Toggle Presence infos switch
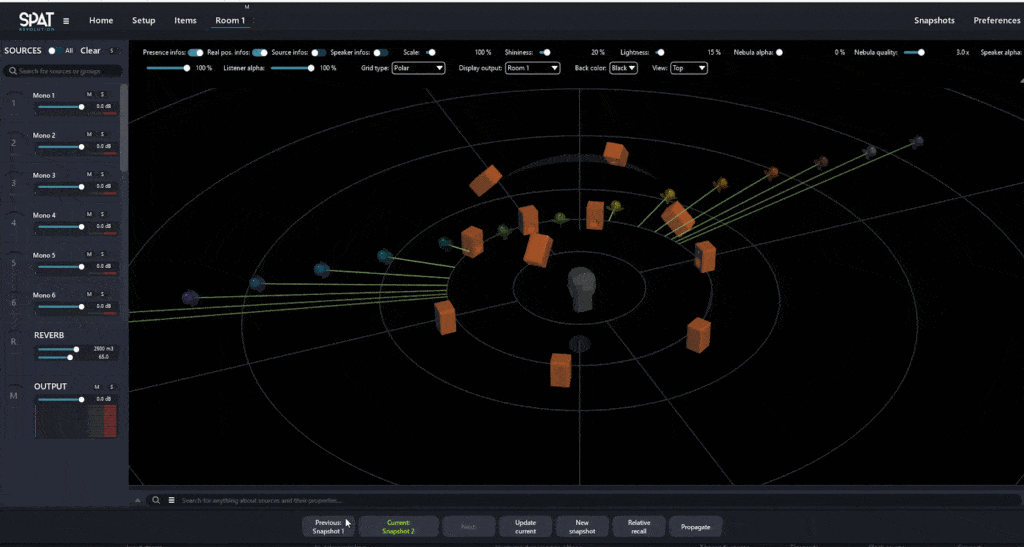The width and height of the screenshot is (1024, 547). tap(195, 52)
